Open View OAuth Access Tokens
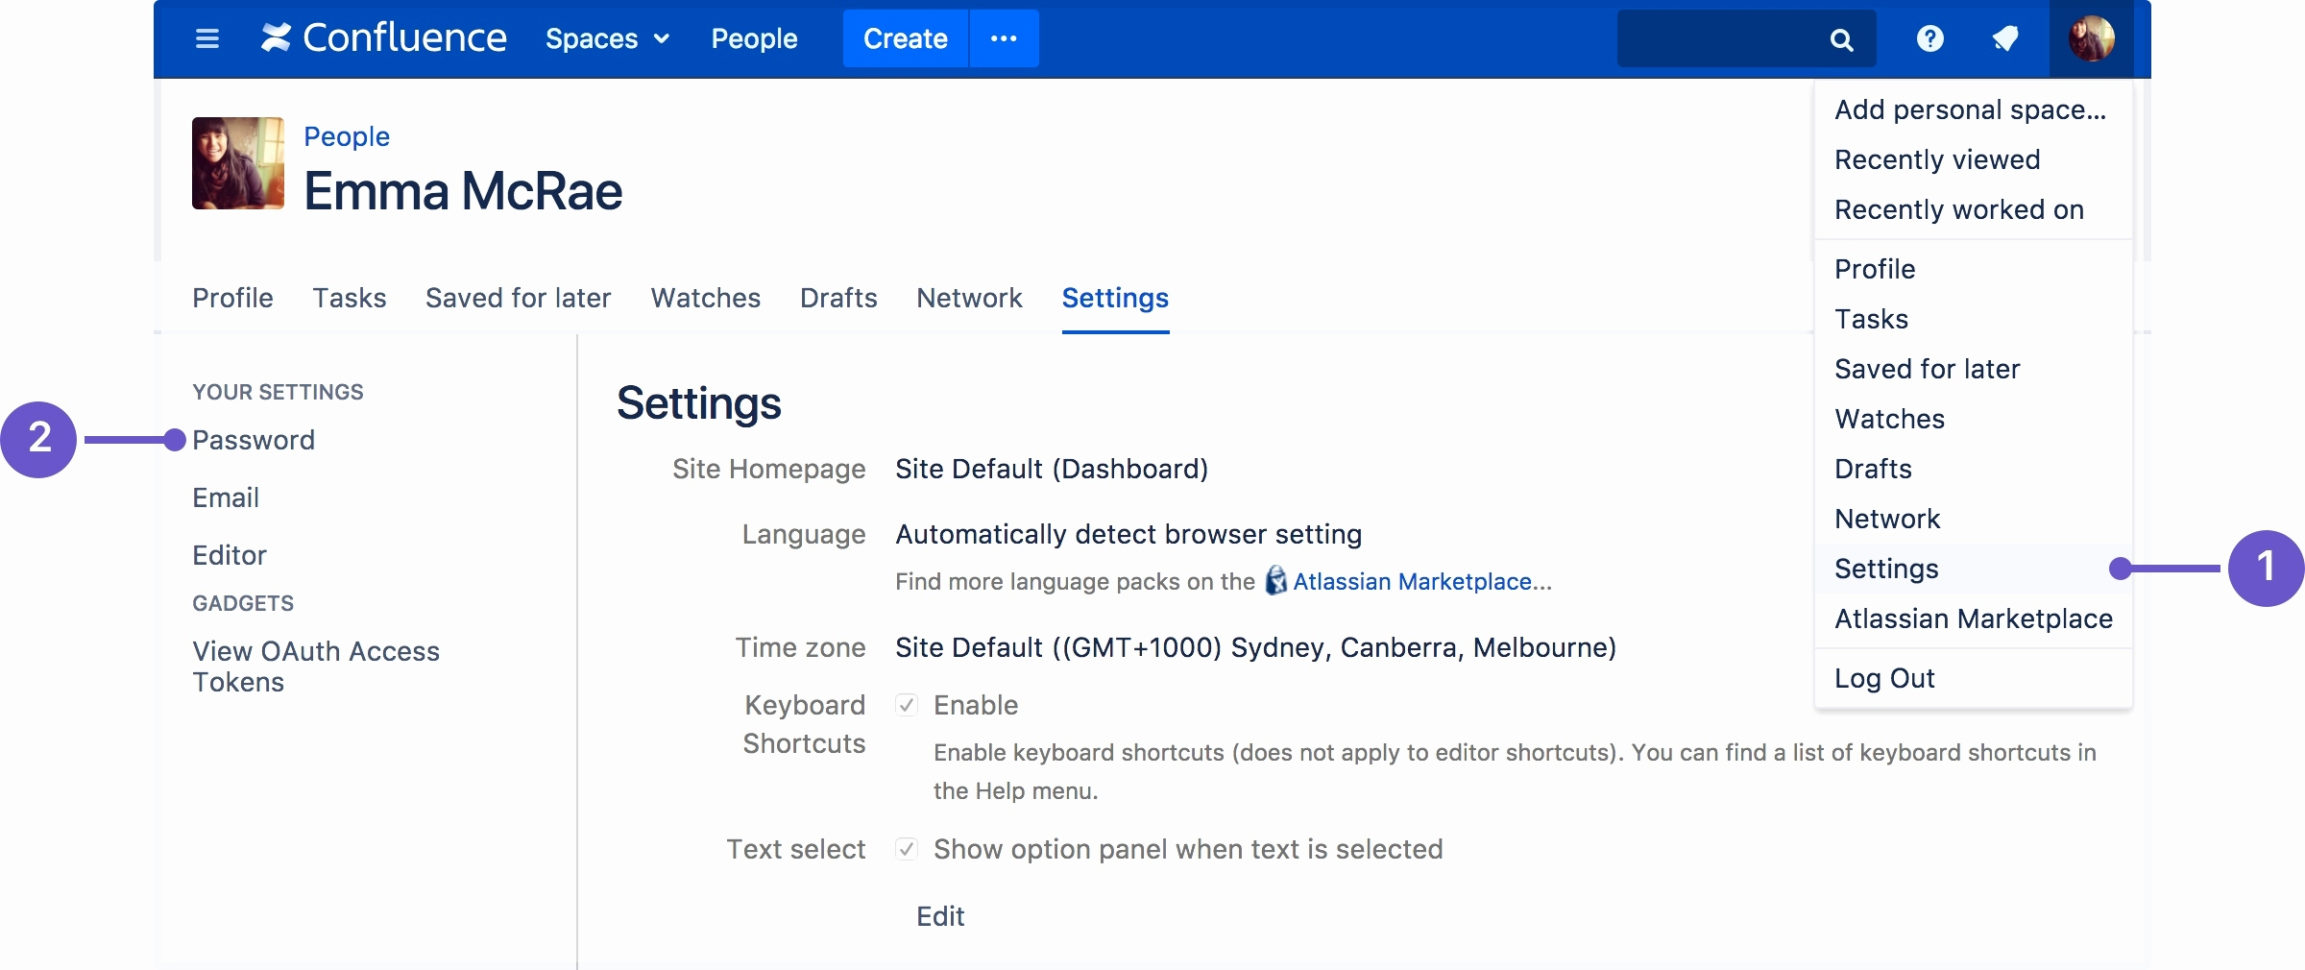This screenshot has width=2305, height=970. 316,666
